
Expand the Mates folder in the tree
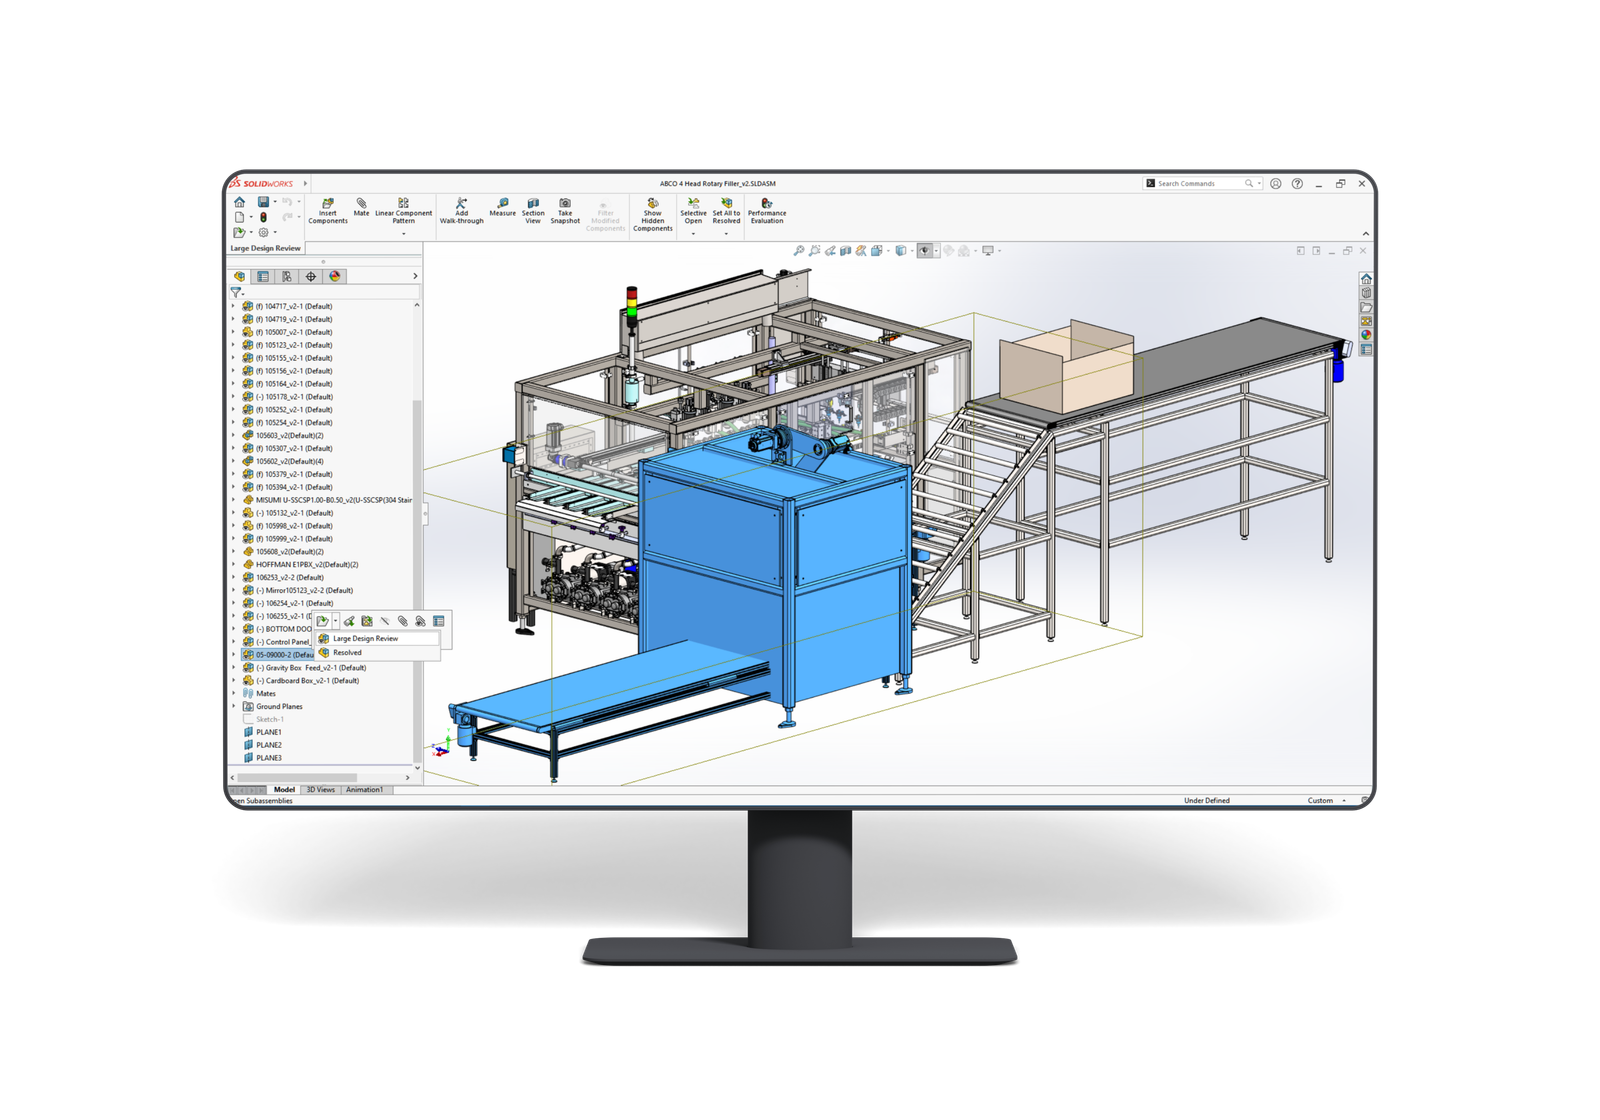pos(233,692)
